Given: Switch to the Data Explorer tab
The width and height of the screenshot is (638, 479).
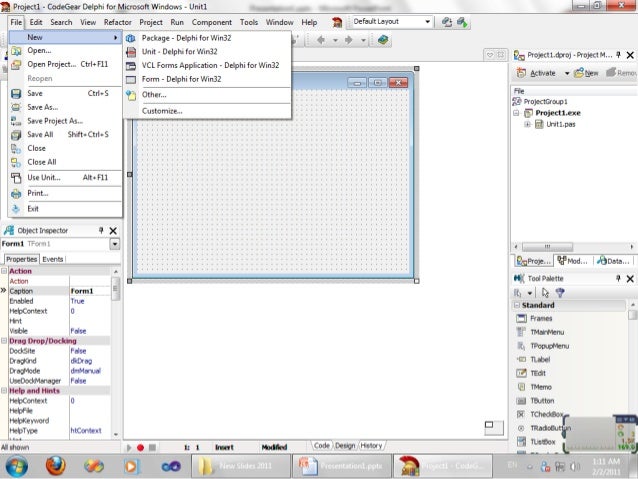Looking at the screenshot, I should coord(614,261).
